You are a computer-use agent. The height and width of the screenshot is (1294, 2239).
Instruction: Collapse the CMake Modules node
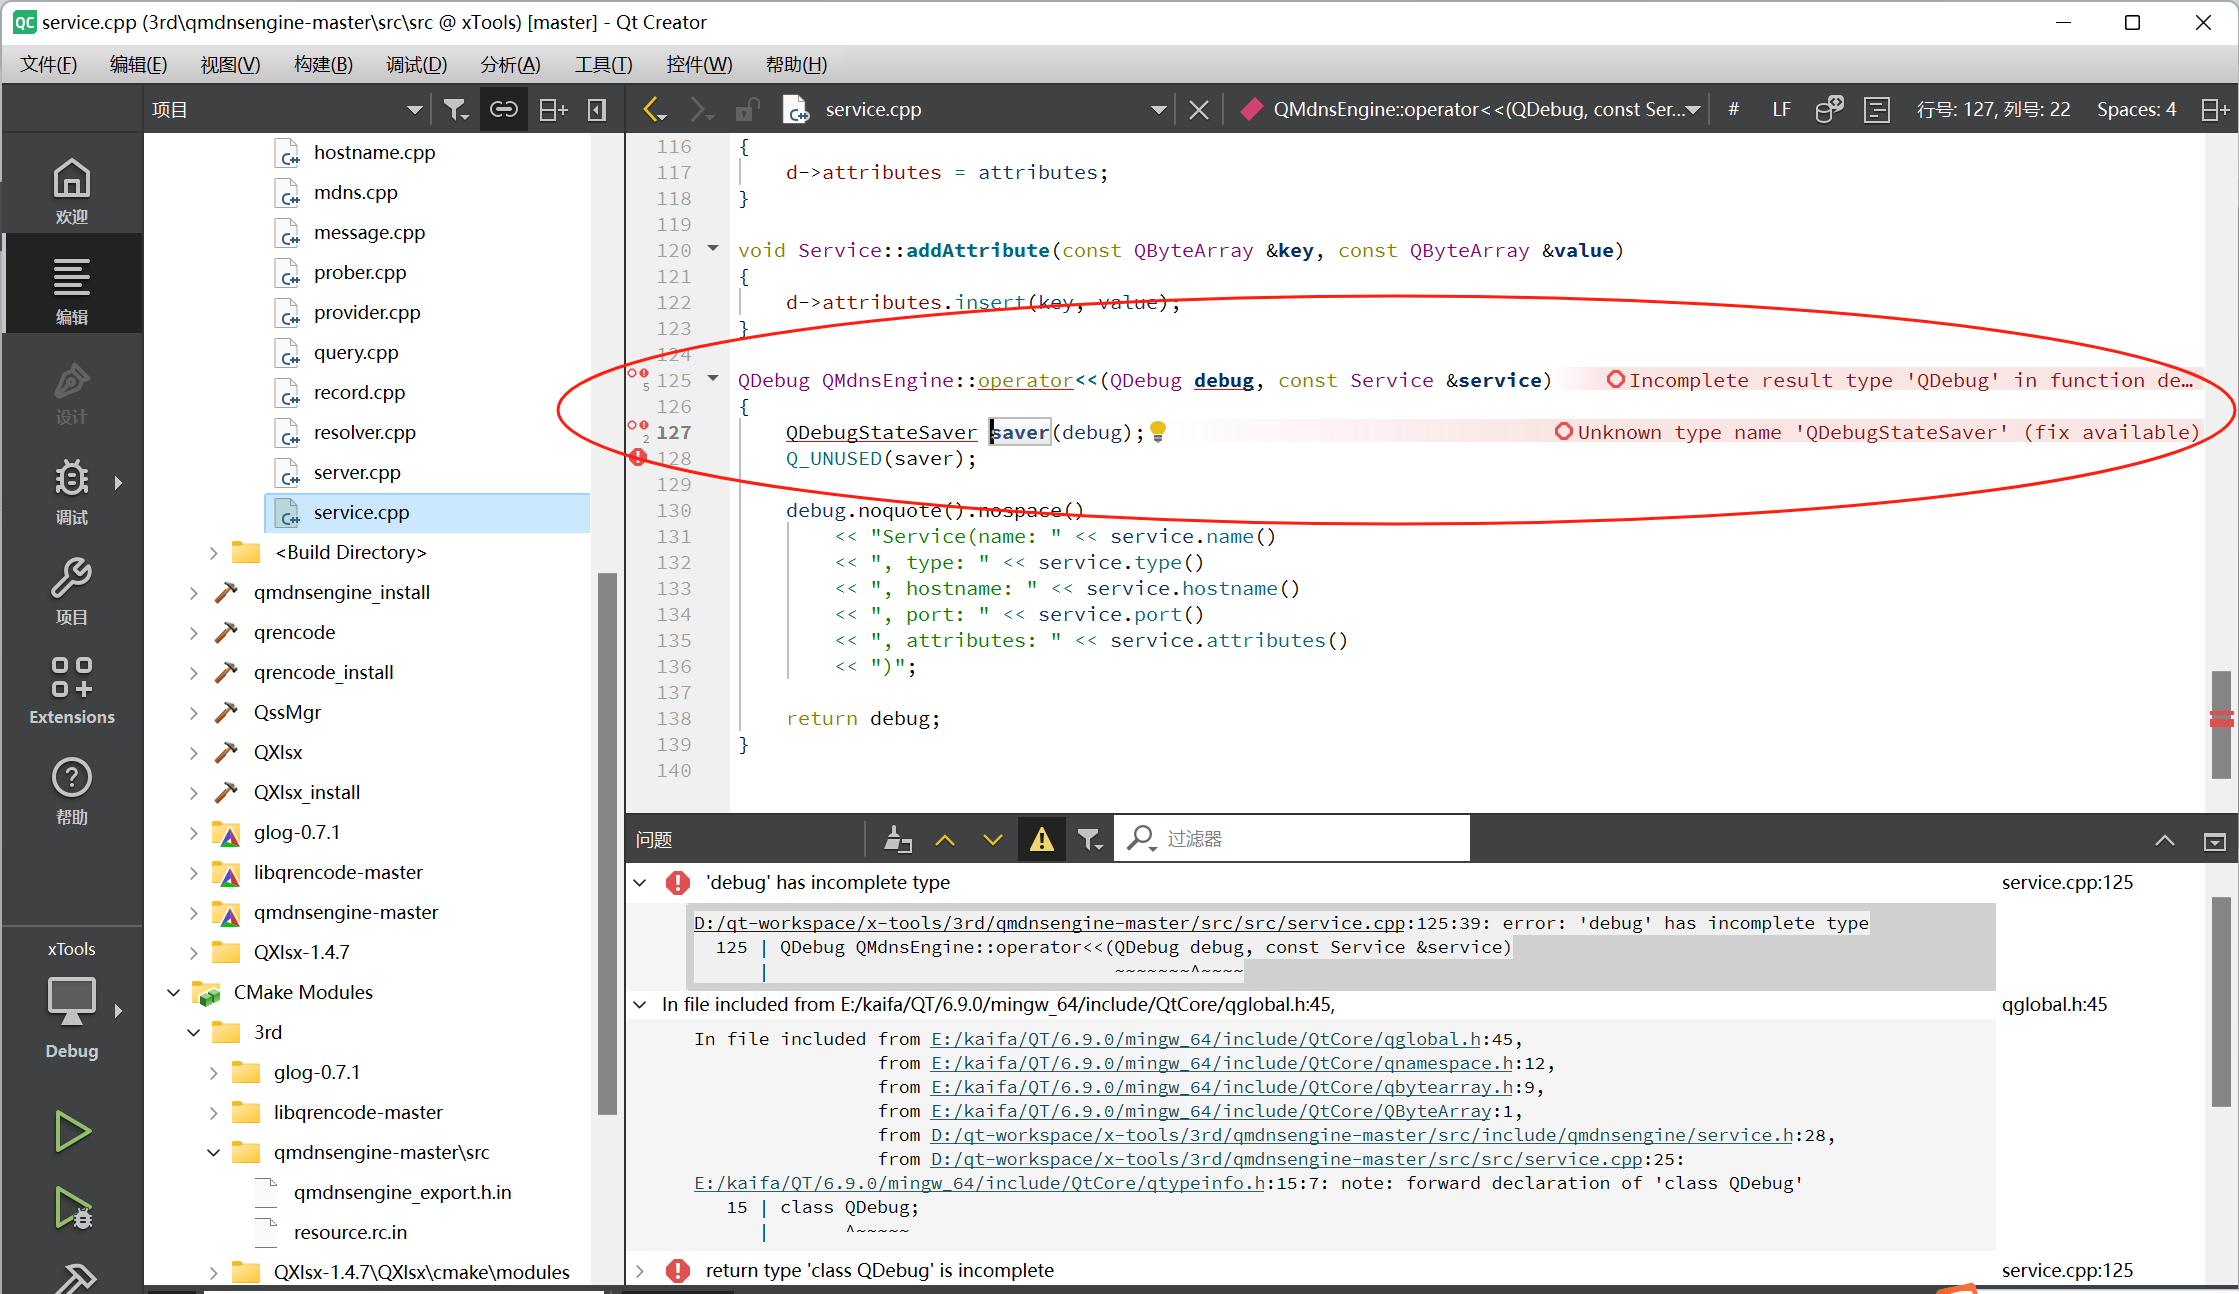point(173,992)
